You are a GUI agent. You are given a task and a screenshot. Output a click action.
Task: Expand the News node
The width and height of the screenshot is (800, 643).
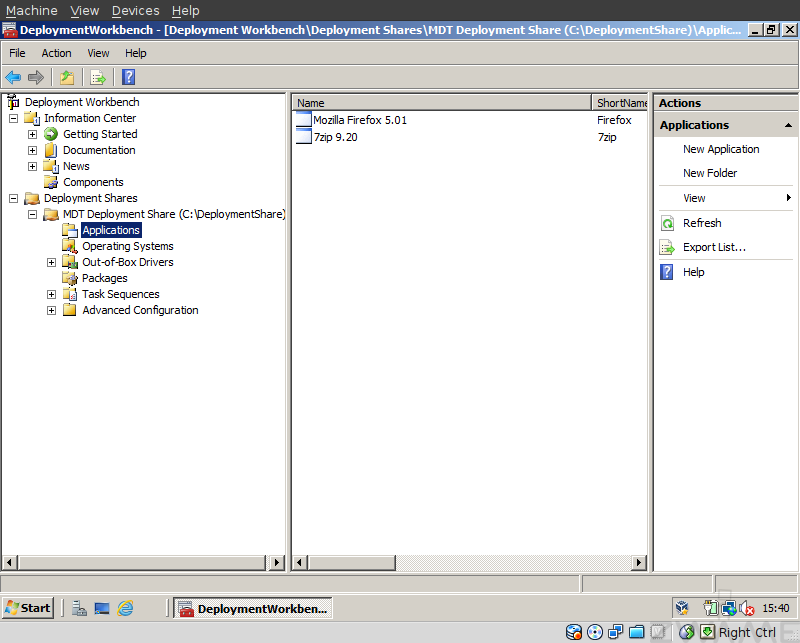32,166
